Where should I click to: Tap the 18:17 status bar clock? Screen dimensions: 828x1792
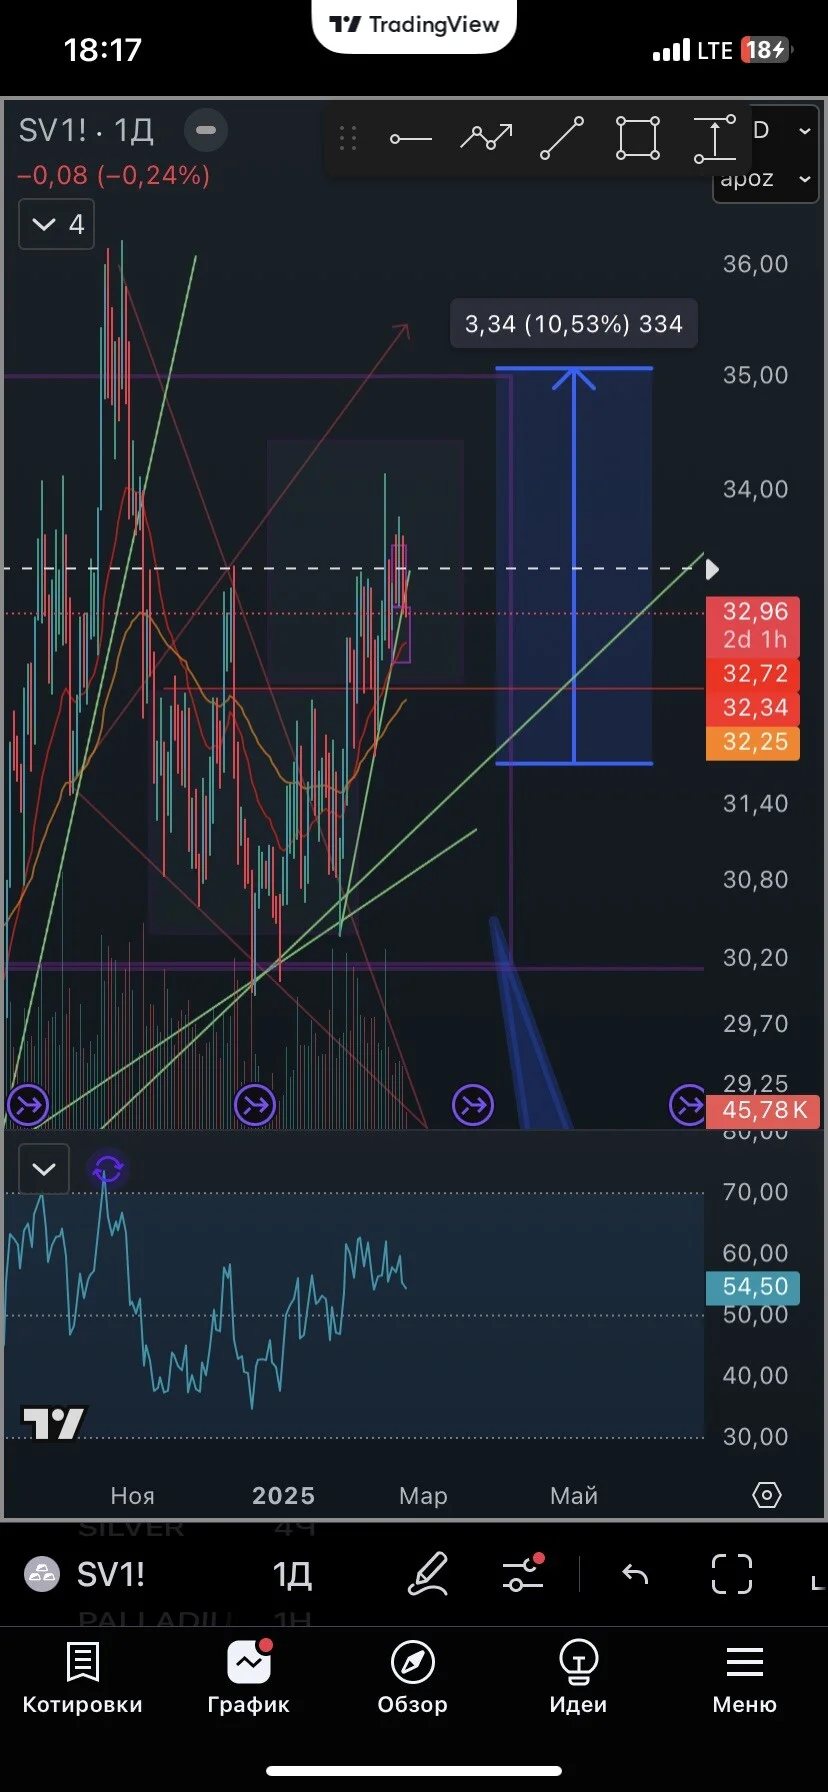(102, 50)
